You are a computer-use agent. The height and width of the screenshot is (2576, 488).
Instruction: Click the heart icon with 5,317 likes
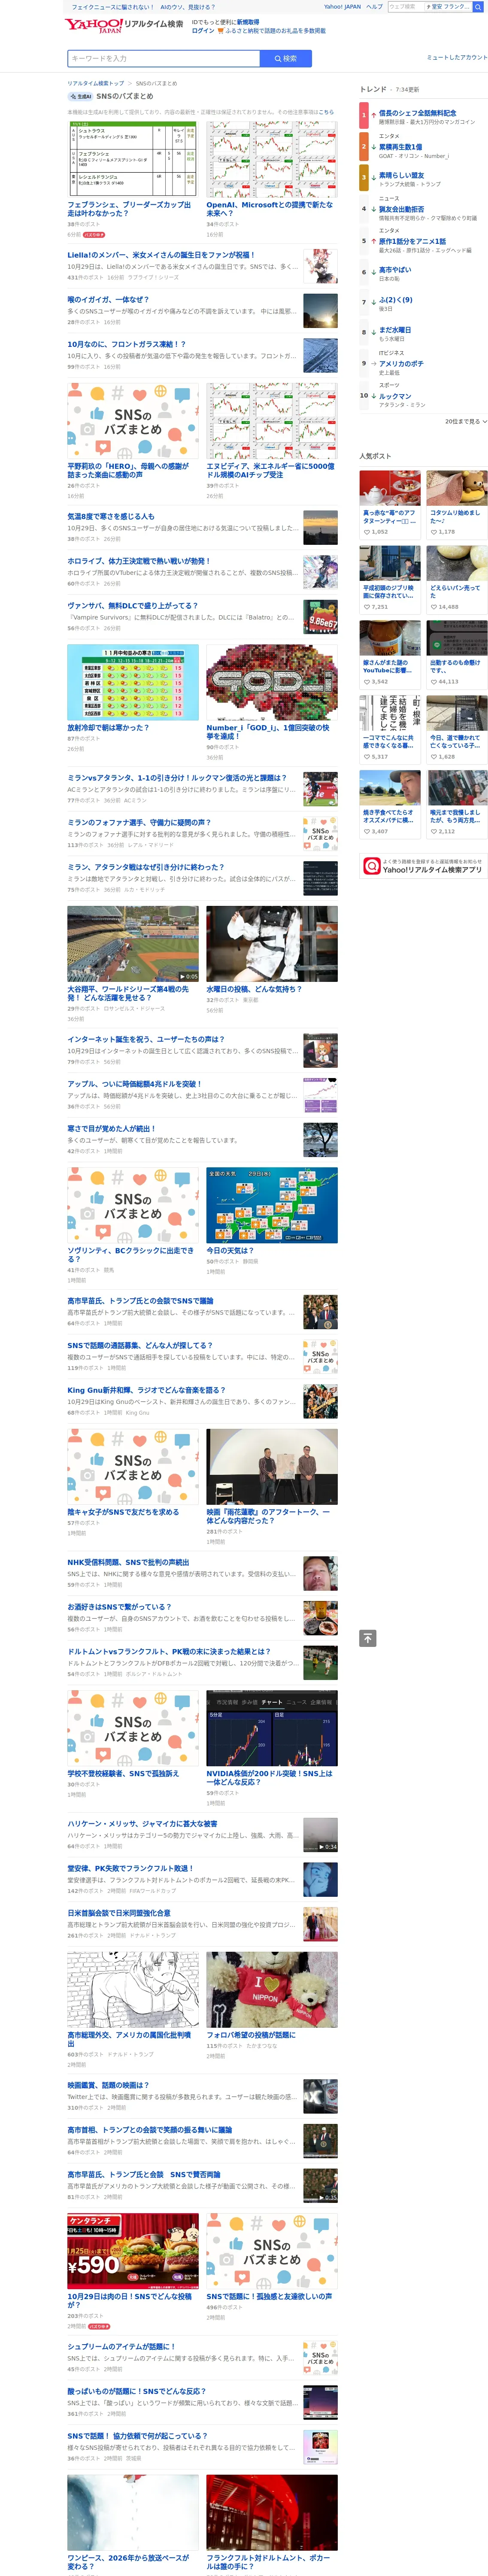367,757
